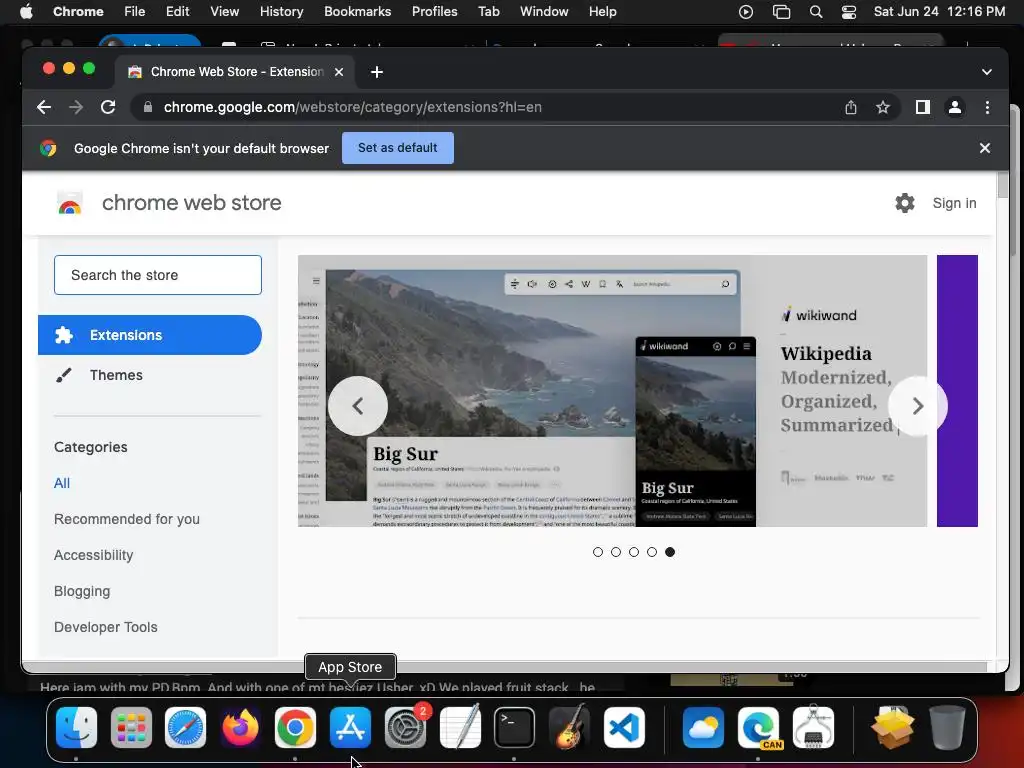Viewport: 1024px width, 768px height.
Task: Open the History menu
Action: coord(281,12)
